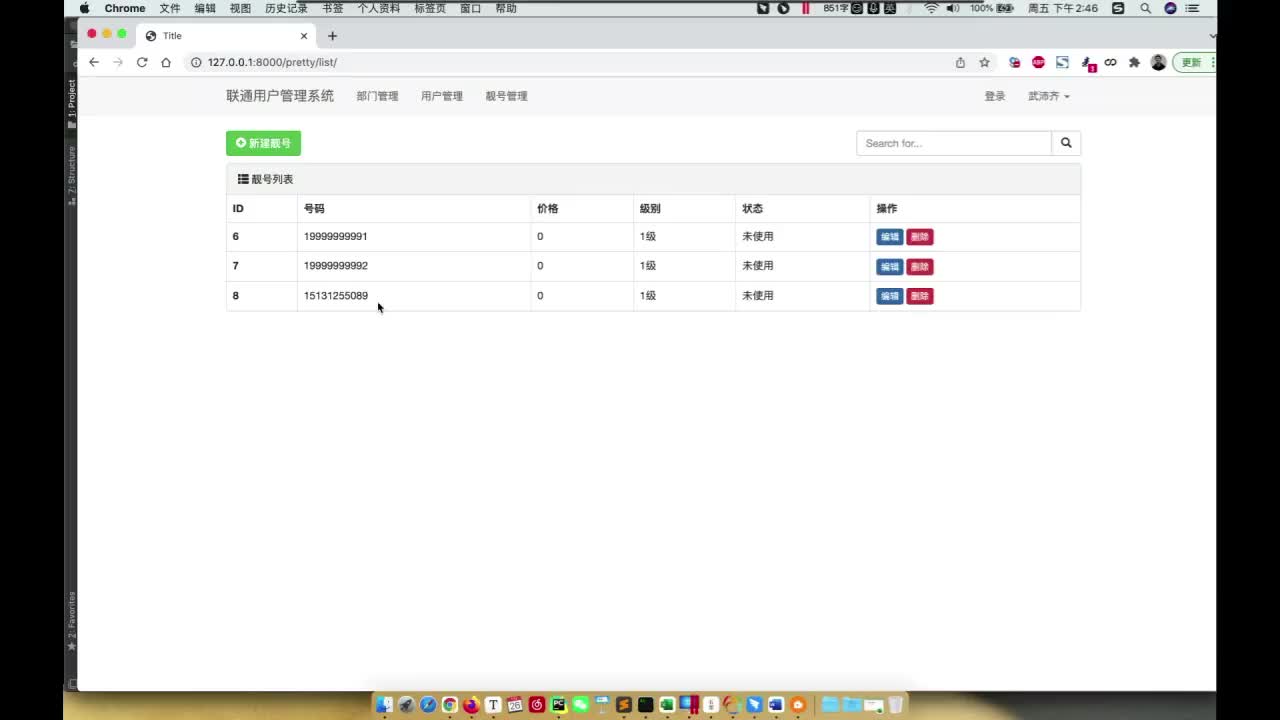Open the Apple menu
Image resolution: width=1280 pixels, height=720 pixels.
(85, 8)
